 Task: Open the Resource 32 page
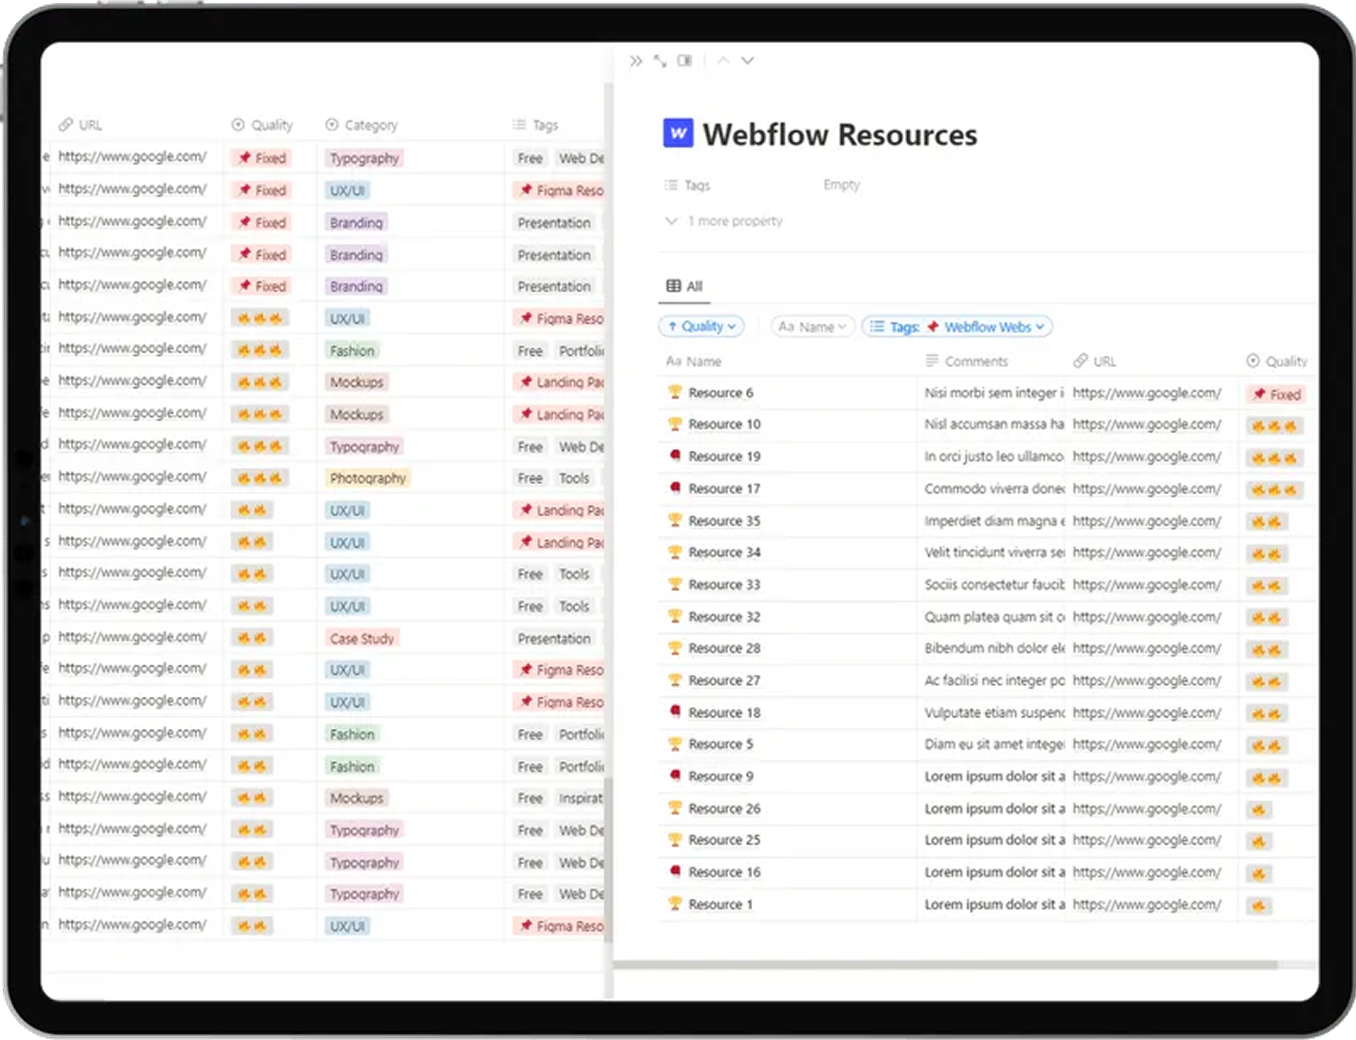724,616
